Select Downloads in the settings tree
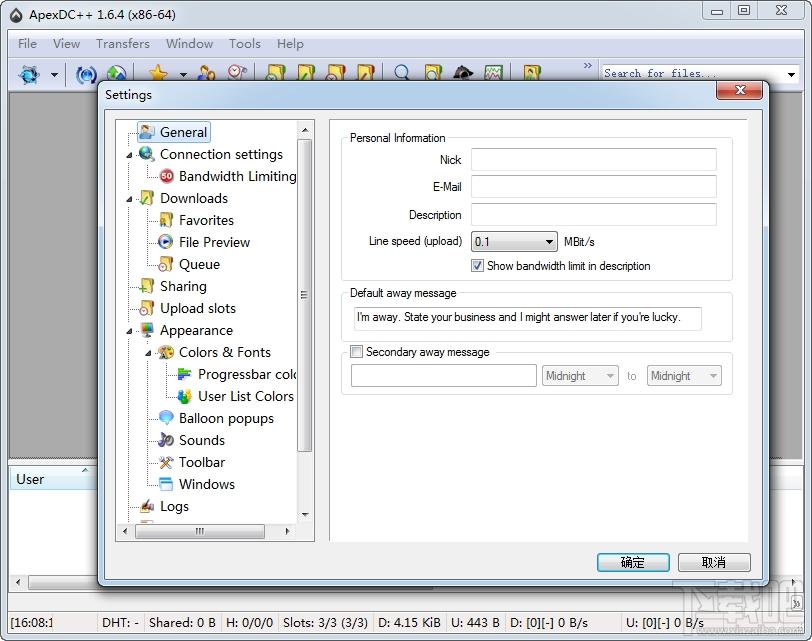The width and height of the screenshot is (812, 641). 194,198
